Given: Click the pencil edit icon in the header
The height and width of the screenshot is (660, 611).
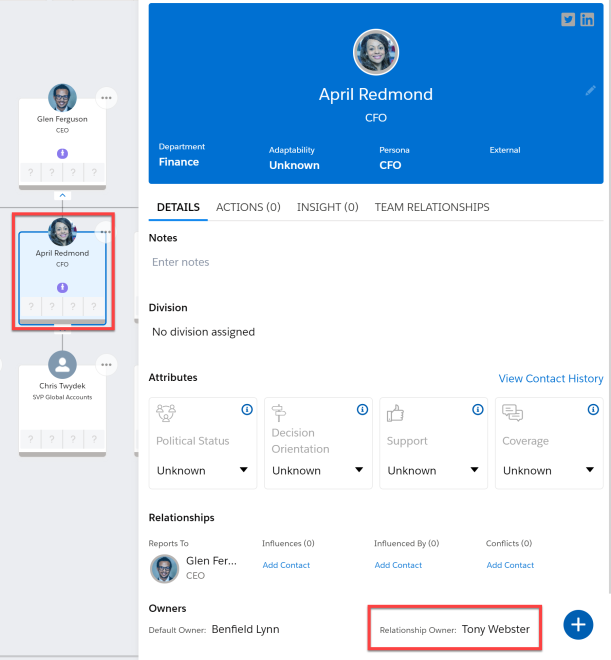Looking at the screenshot, I should pos(590,90).
